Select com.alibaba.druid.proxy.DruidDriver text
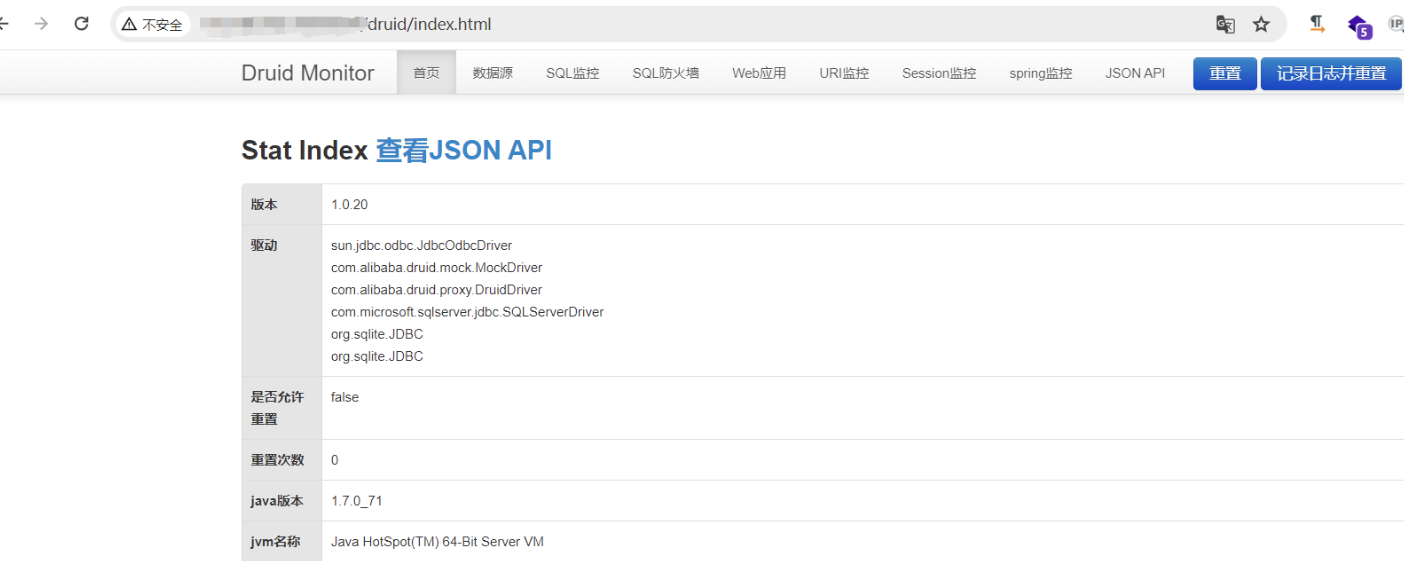 (x=436, y=290)
